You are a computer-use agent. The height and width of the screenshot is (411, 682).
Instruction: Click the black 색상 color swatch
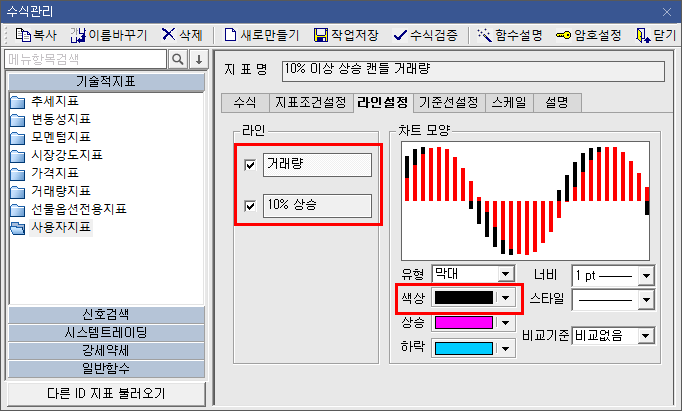(x=464, y=298)
